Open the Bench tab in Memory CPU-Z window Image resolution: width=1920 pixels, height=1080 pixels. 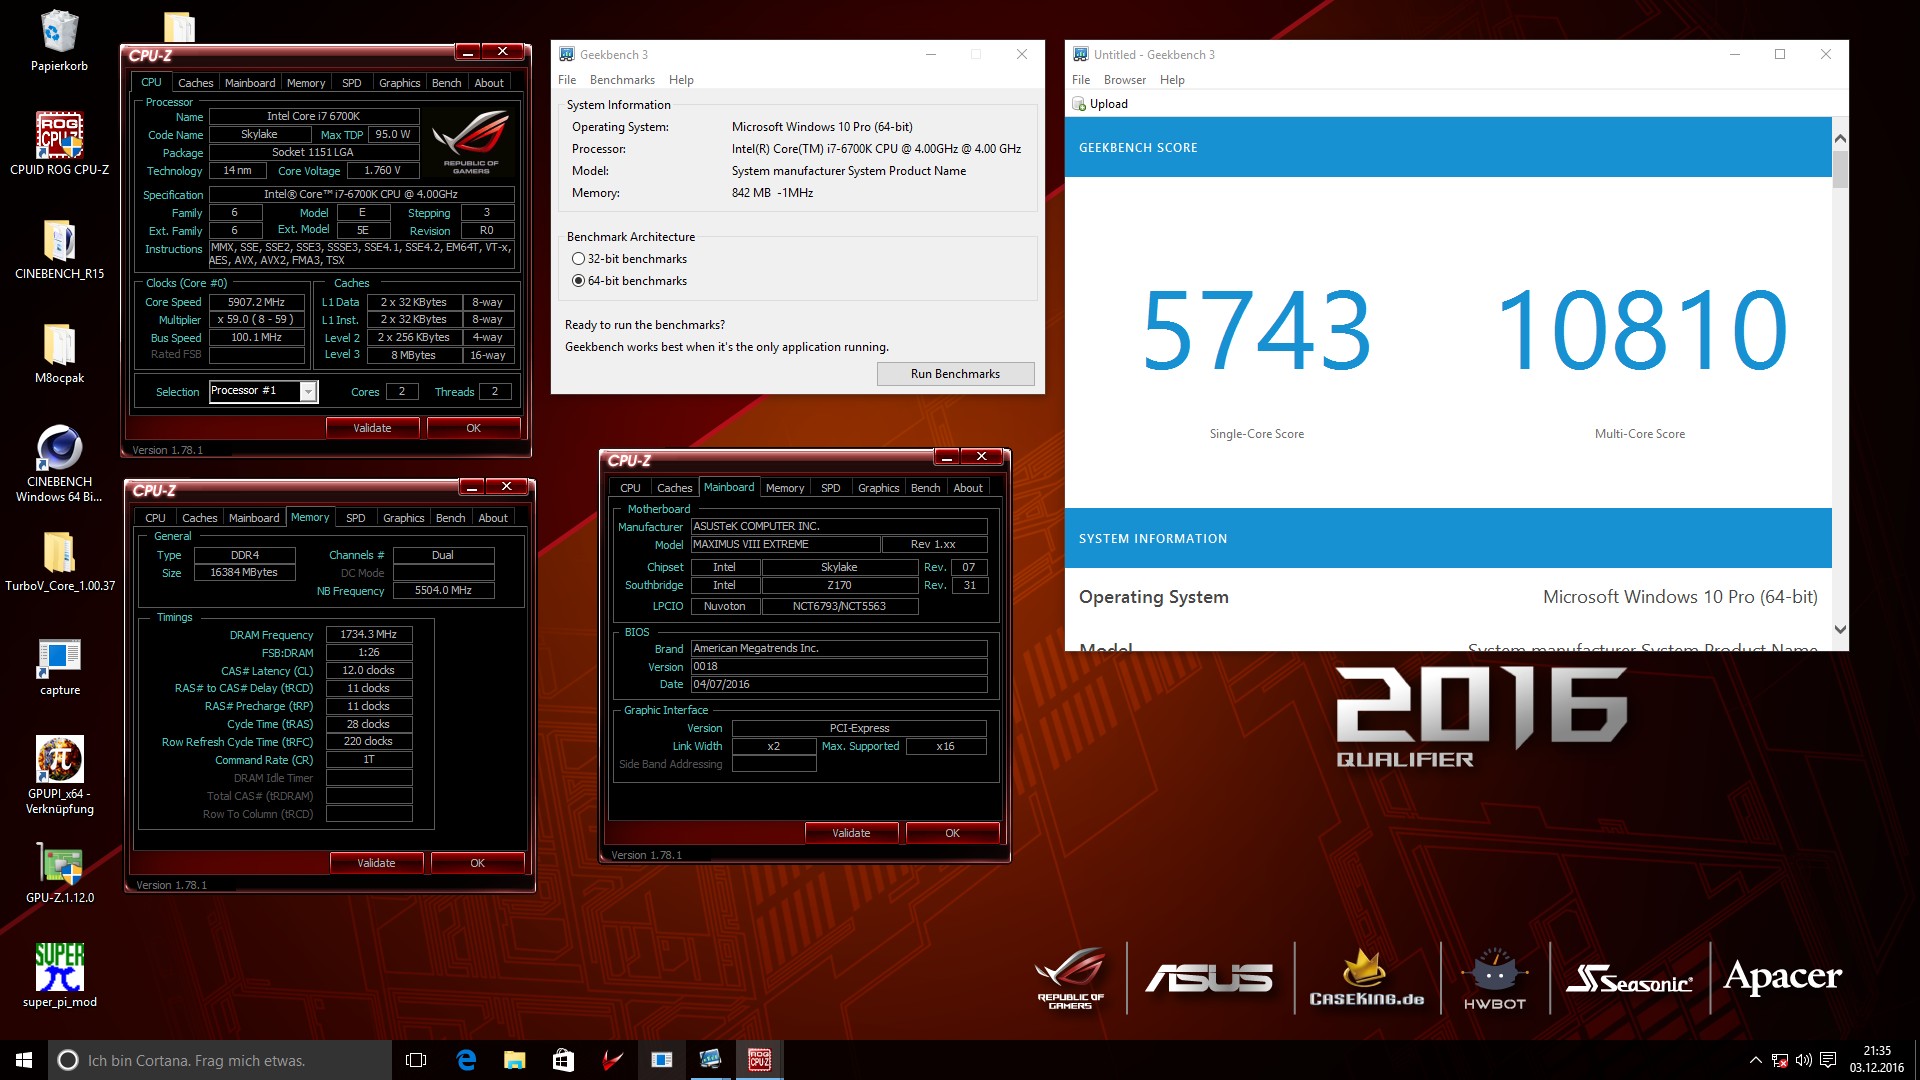tap(451, 518)
